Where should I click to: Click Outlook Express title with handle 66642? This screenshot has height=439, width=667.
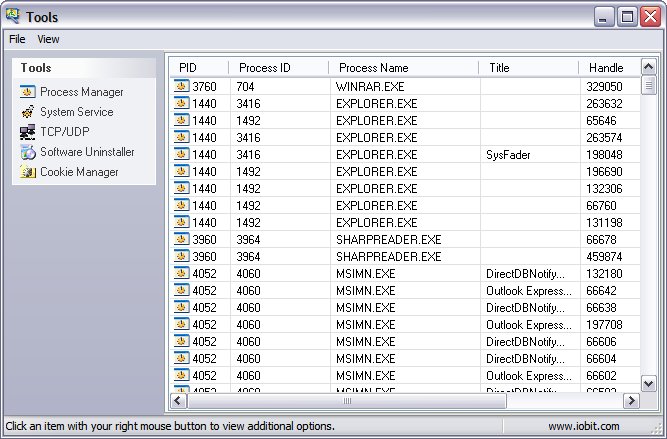coord(529,291)
